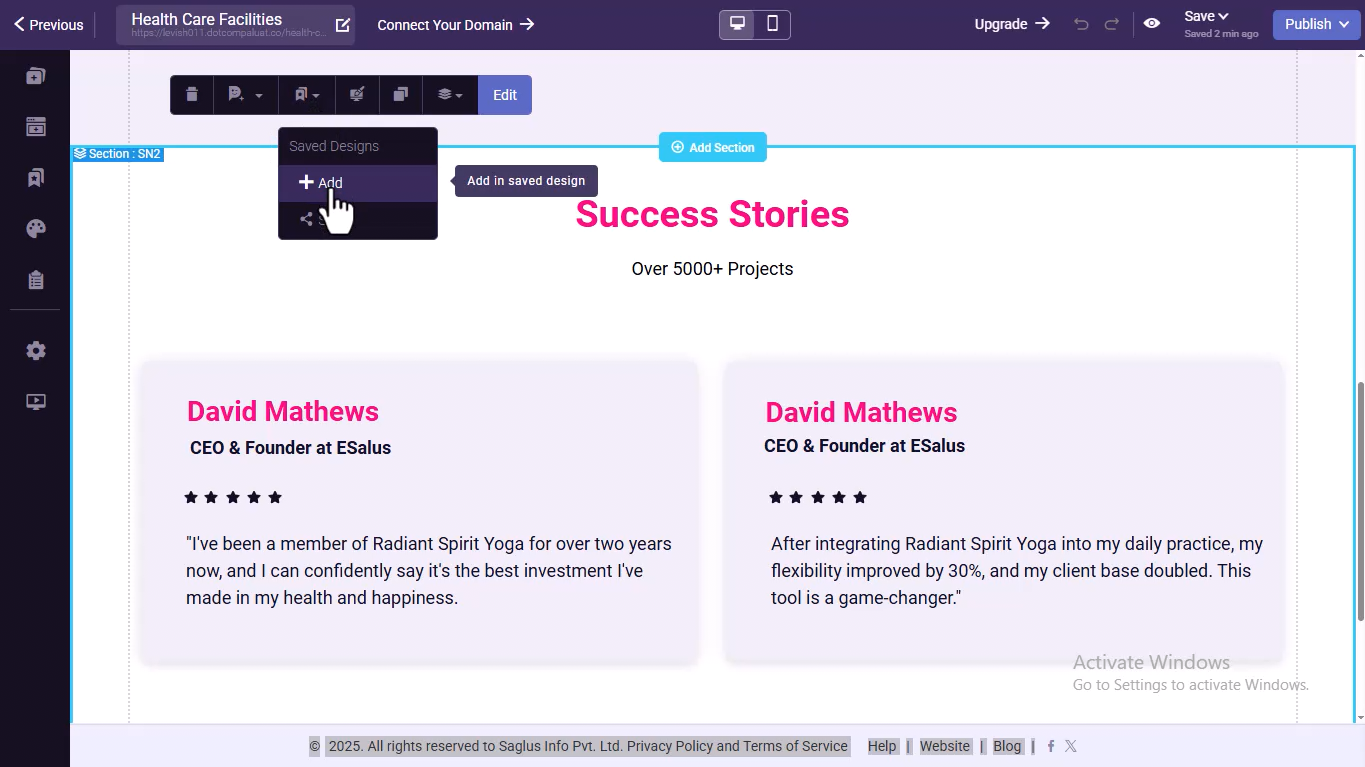Expand the layers dropdown in the section toolbar
Image resolution: width=1365 pixels, height=767 pixels.
[x=449, y=95]
